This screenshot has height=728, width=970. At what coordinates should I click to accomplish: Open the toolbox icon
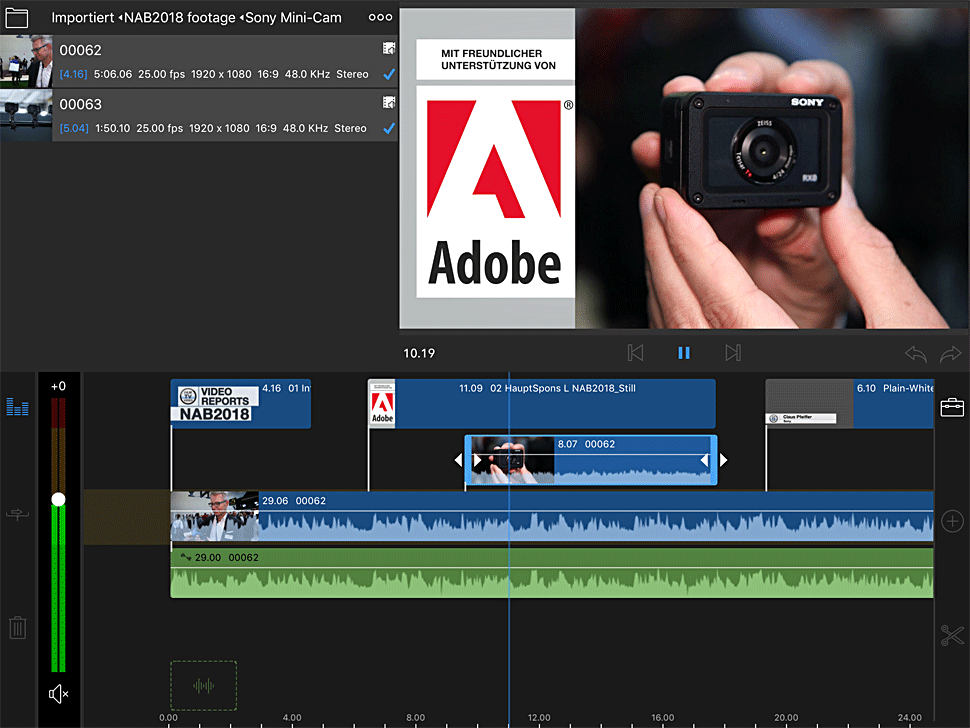(x=952, y=408)
